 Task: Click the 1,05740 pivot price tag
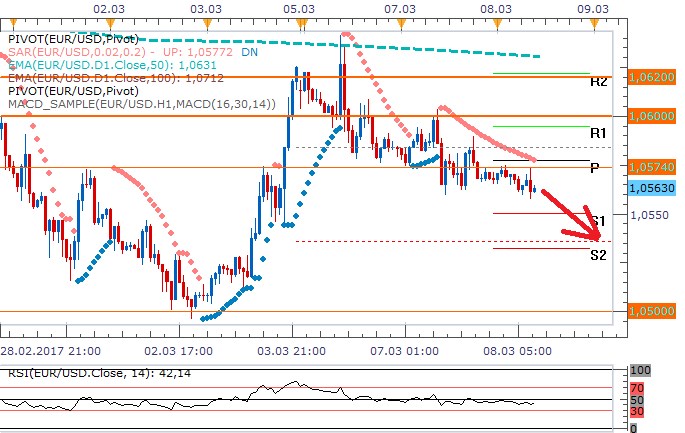tap(652, 167)
